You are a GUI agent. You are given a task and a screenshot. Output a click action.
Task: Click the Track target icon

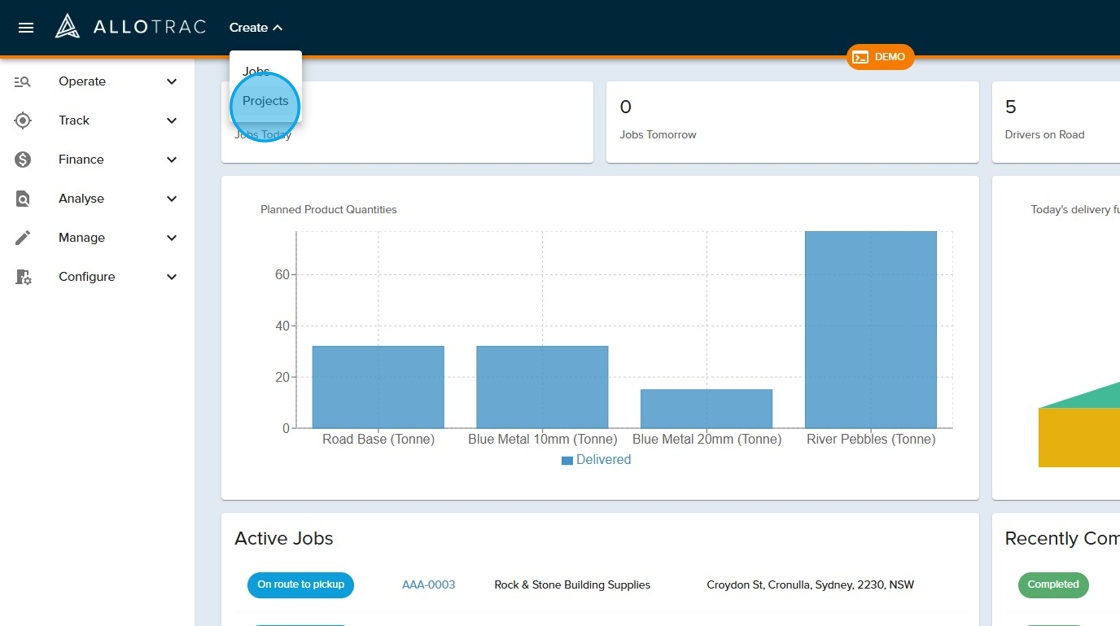click(x=23, y=121)
